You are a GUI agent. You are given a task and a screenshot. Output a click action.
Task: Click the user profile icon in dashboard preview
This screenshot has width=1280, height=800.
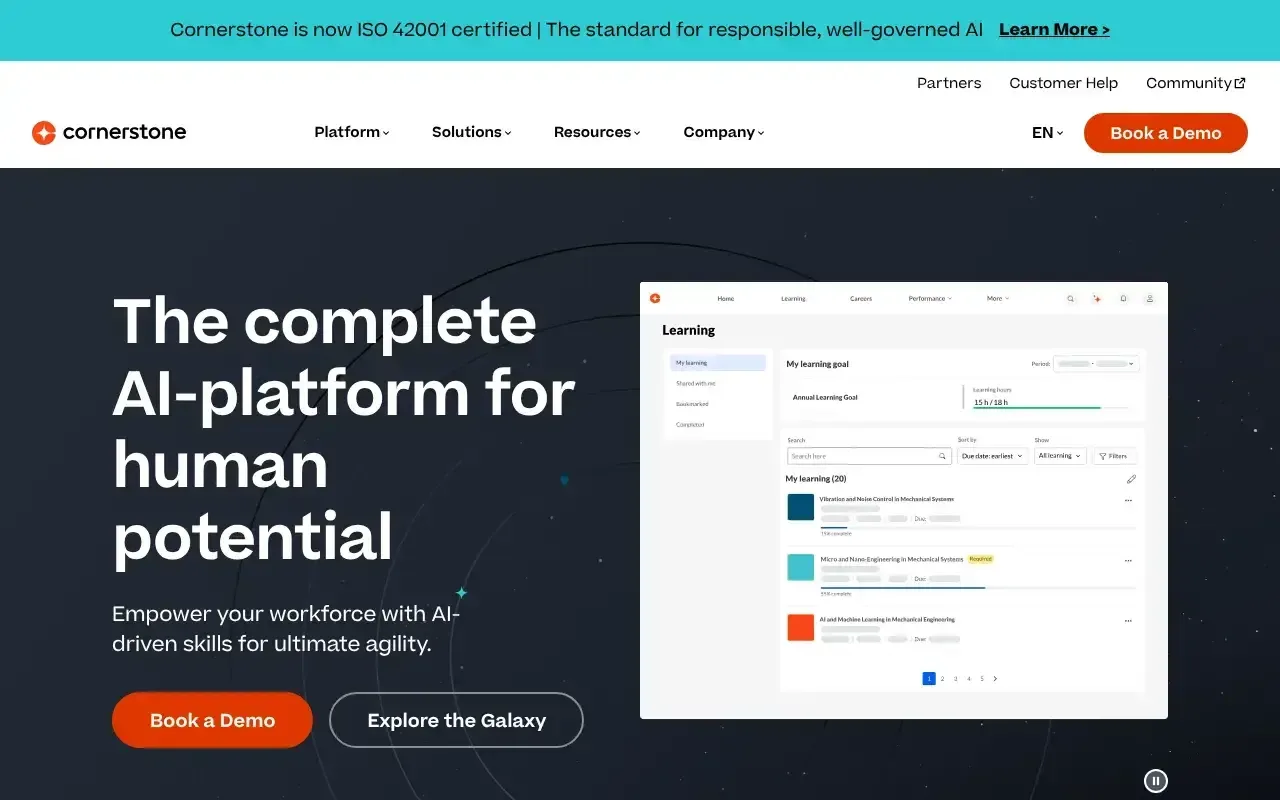[1149, 298]
